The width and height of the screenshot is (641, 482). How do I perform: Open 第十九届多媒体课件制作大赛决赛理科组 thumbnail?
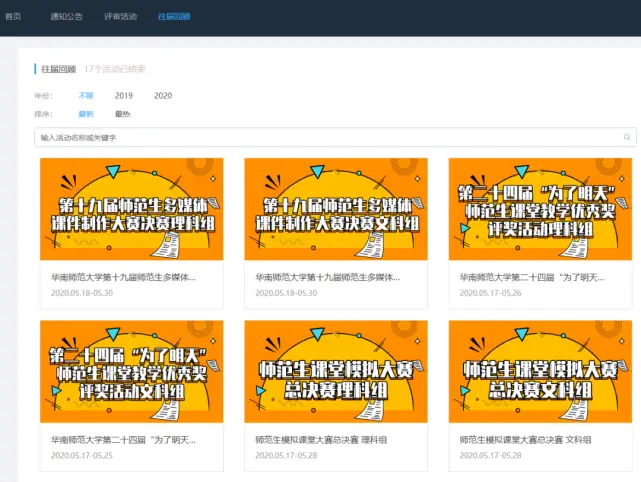[132, 209]
